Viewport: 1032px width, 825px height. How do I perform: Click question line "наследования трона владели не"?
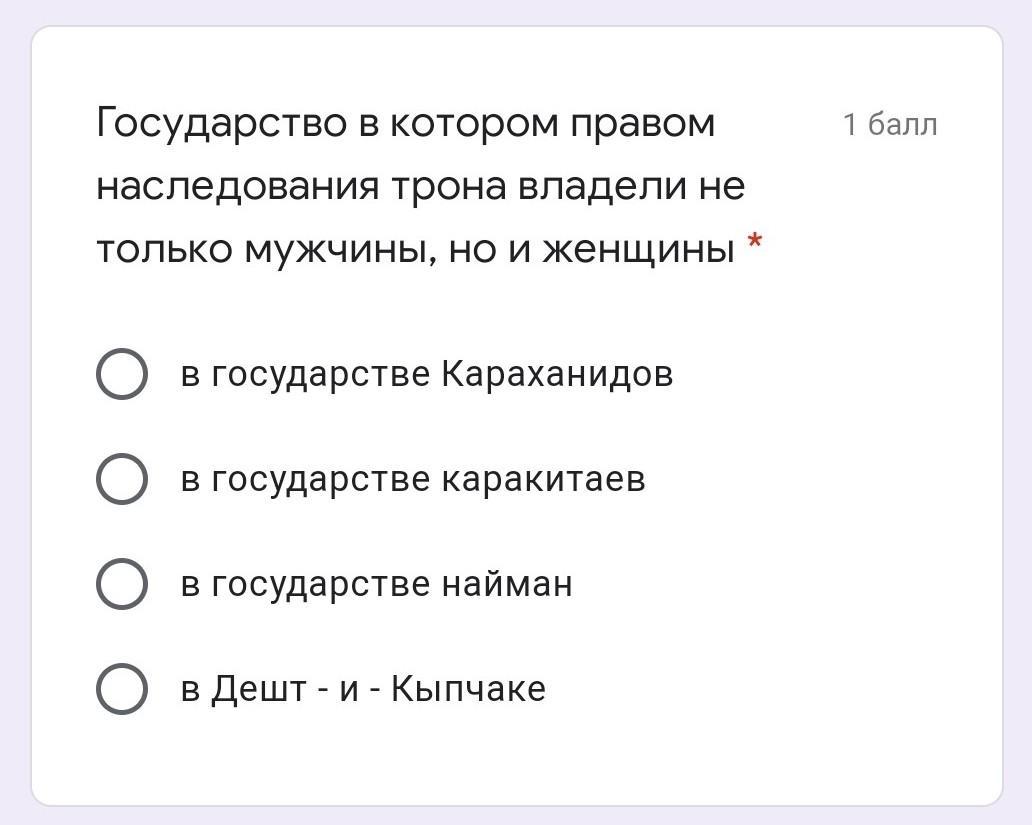tap(420, 187)
